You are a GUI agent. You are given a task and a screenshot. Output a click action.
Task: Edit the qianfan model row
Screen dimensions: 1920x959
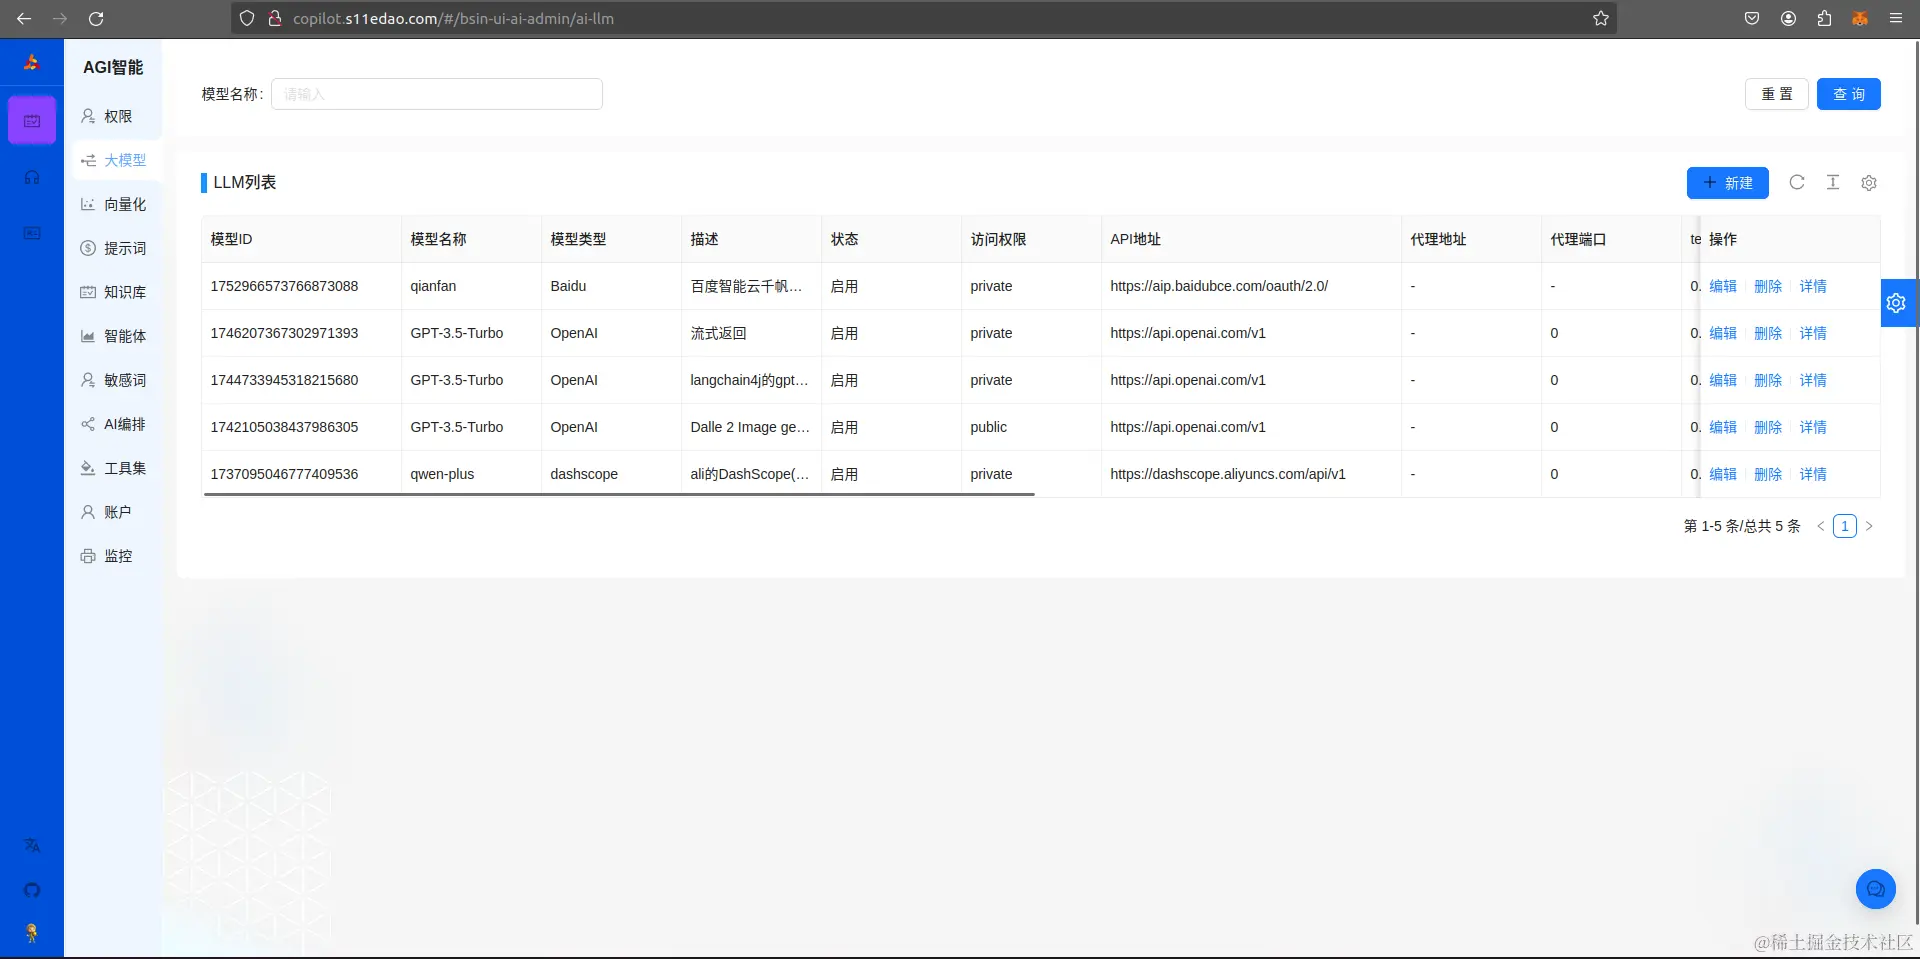pos(1723,286)
